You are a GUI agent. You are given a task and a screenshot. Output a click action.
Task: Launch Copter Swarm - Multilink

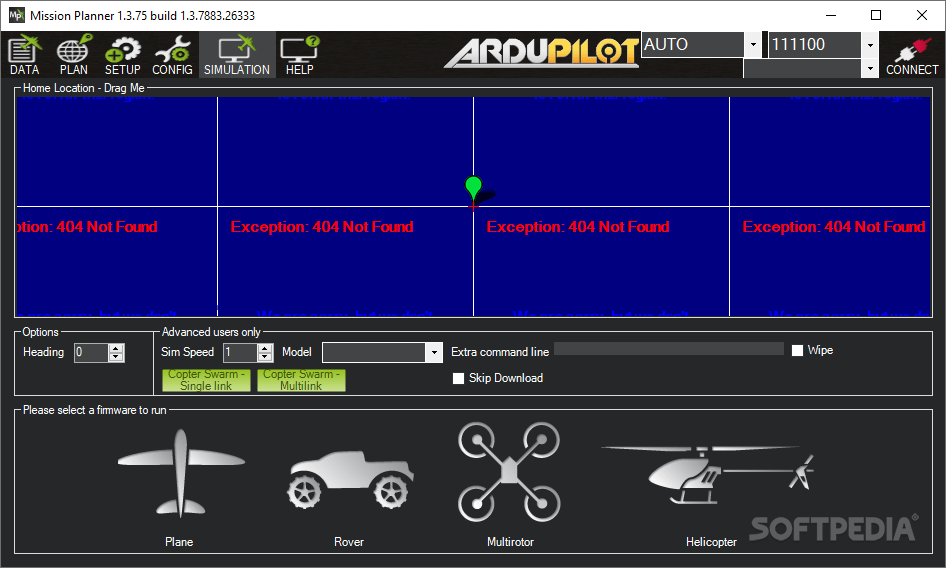pyautogui.click(x=301, y=380)
